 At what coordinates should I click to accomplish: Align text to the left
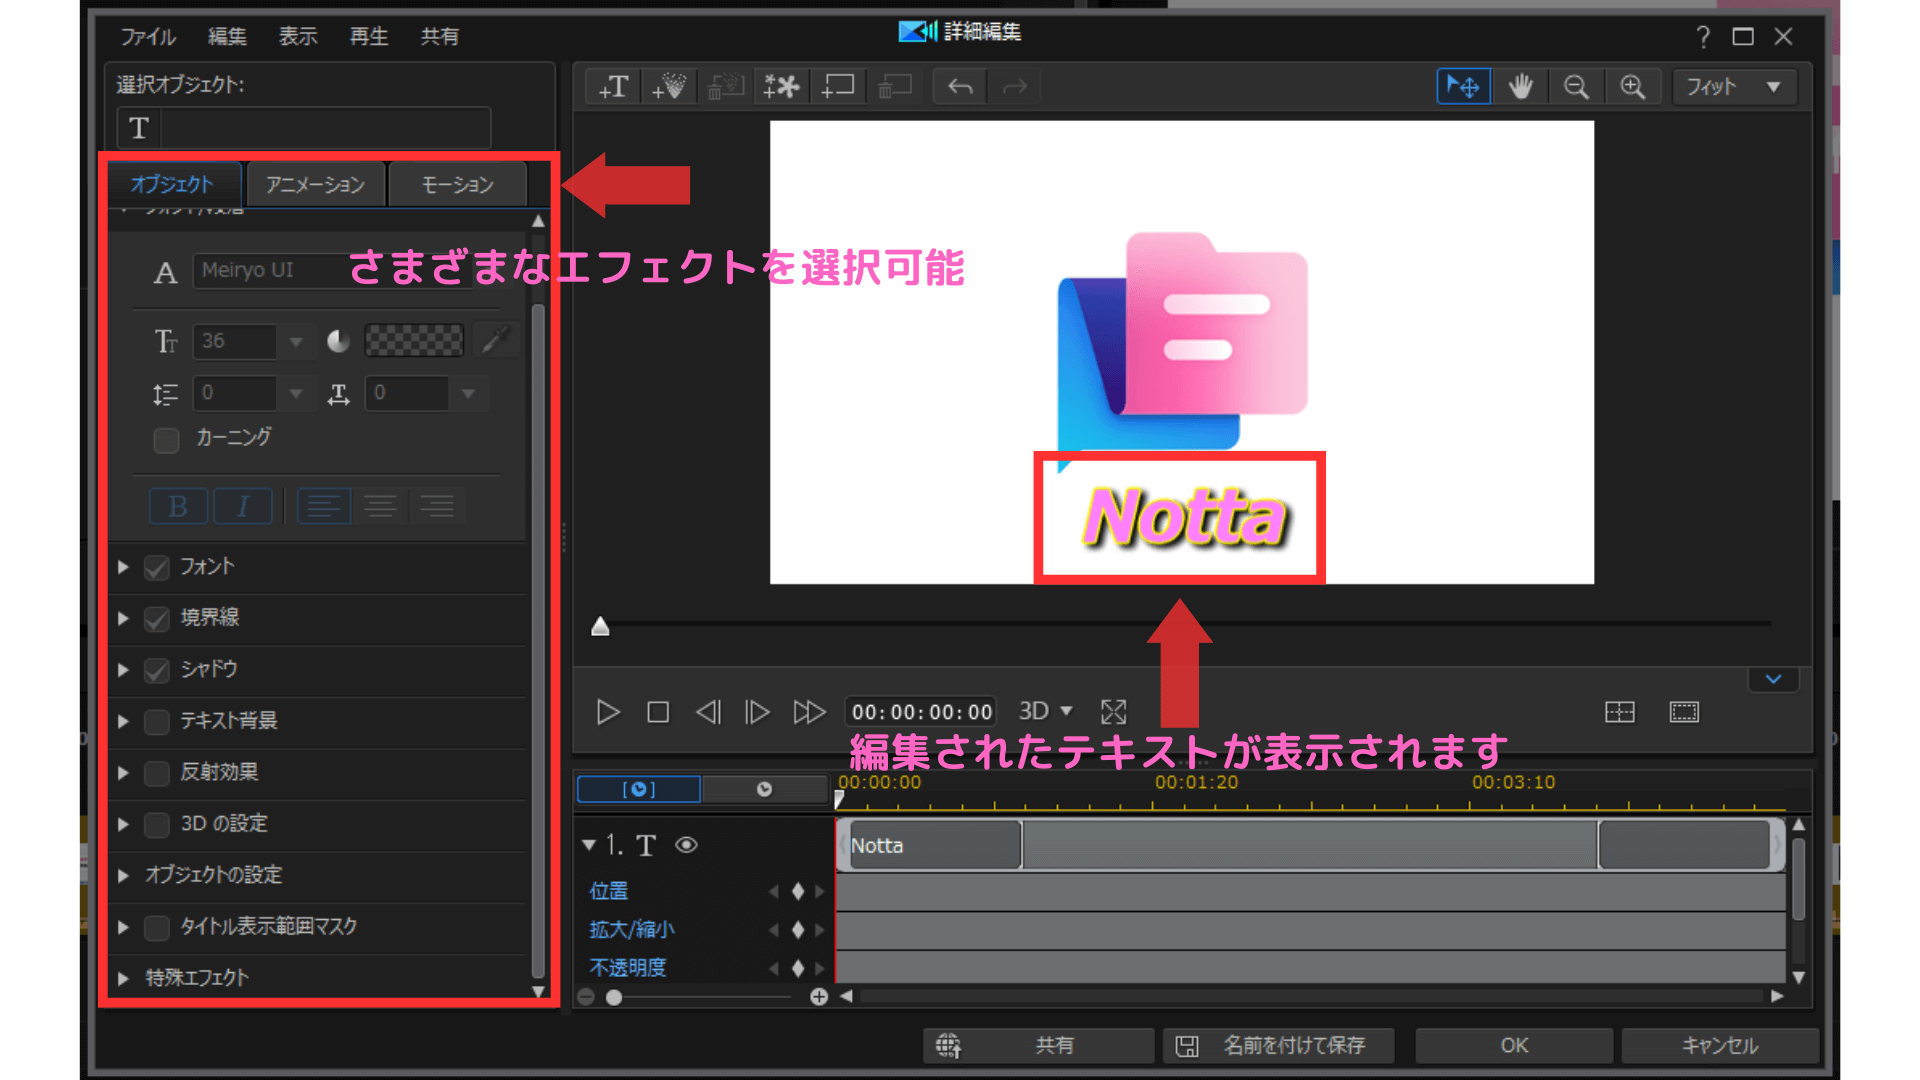coord(323,506)
